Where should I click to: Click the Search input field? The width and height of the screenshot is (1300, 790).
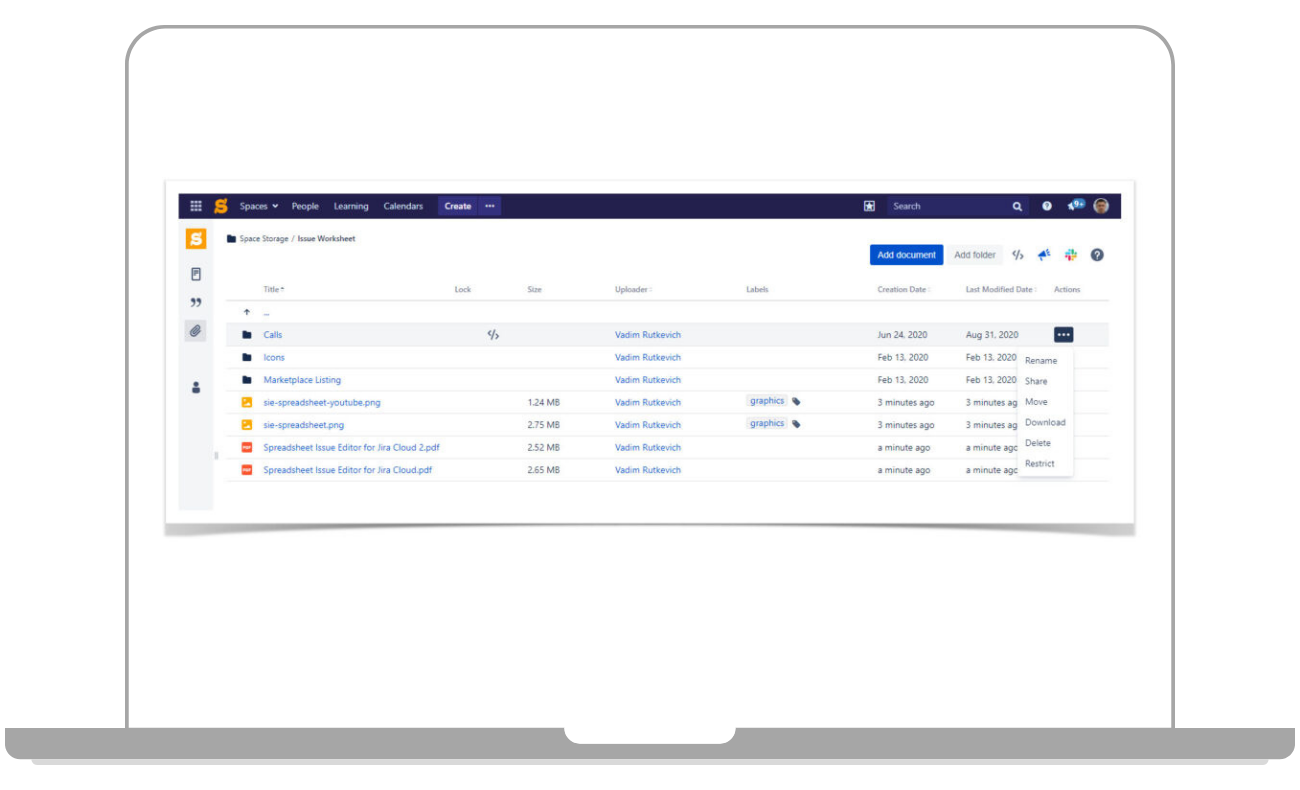click(950, 206)
